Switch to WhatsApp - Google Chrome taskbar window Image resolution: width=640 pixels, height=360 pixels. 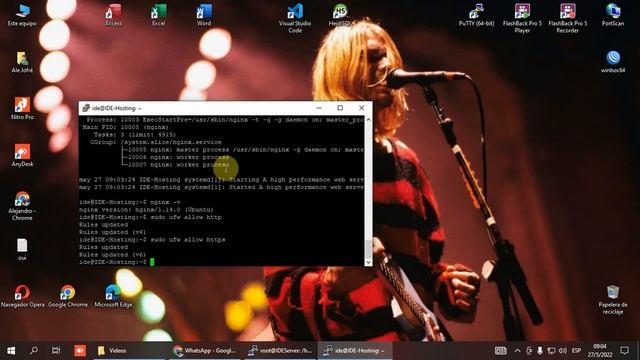(x=204, y=351)
